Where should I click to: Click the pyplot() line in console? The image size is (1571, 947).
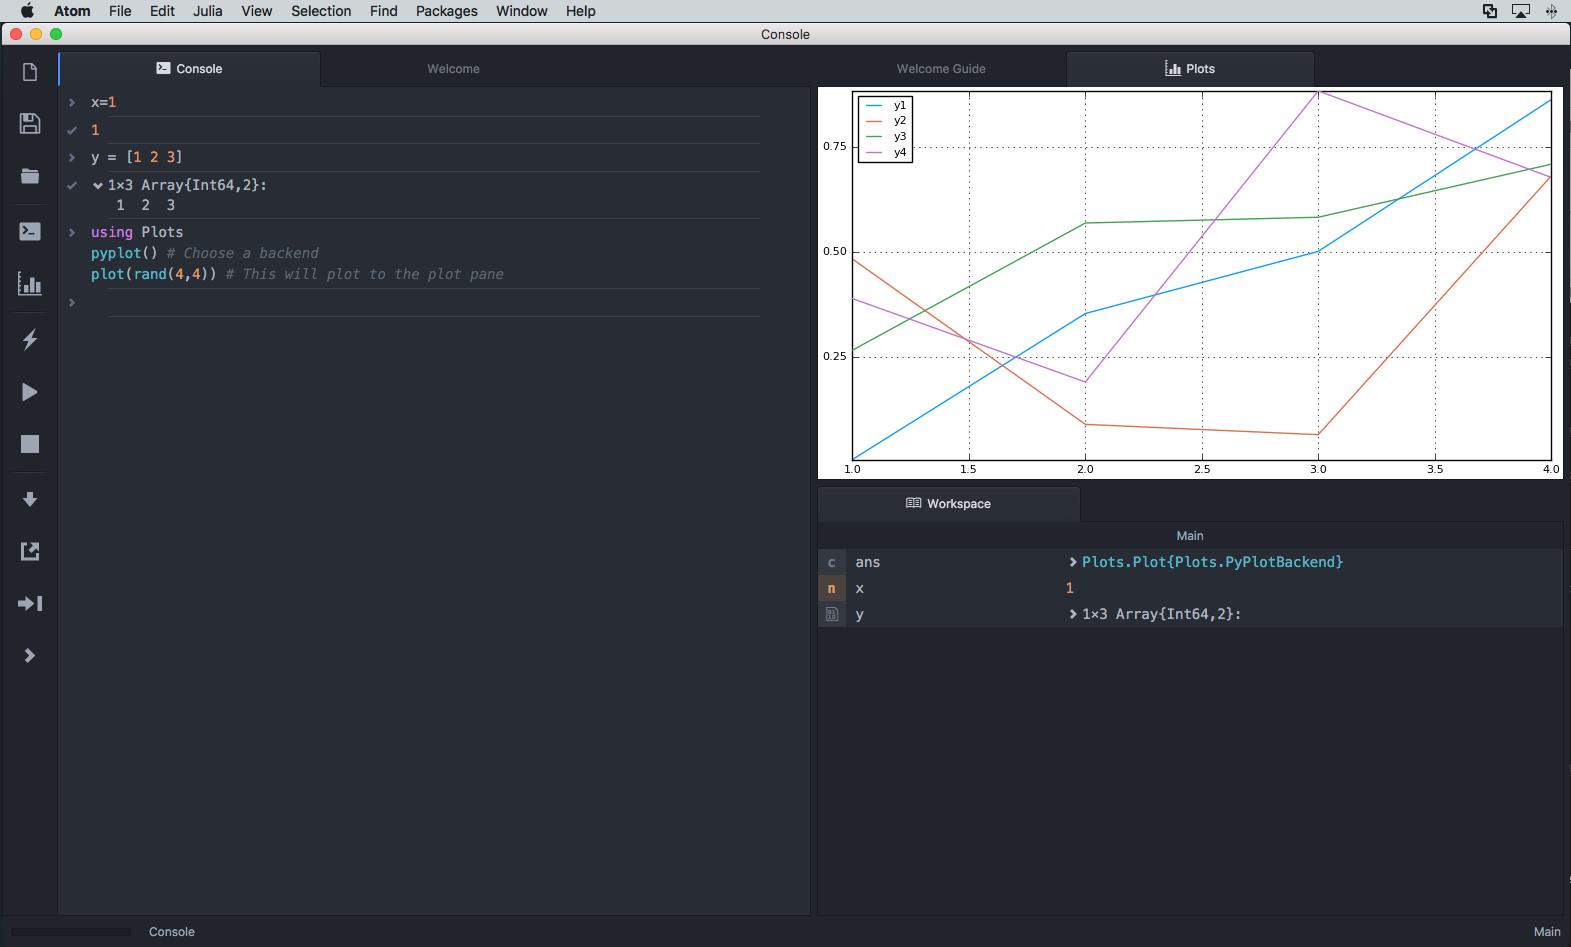(205, 253)
